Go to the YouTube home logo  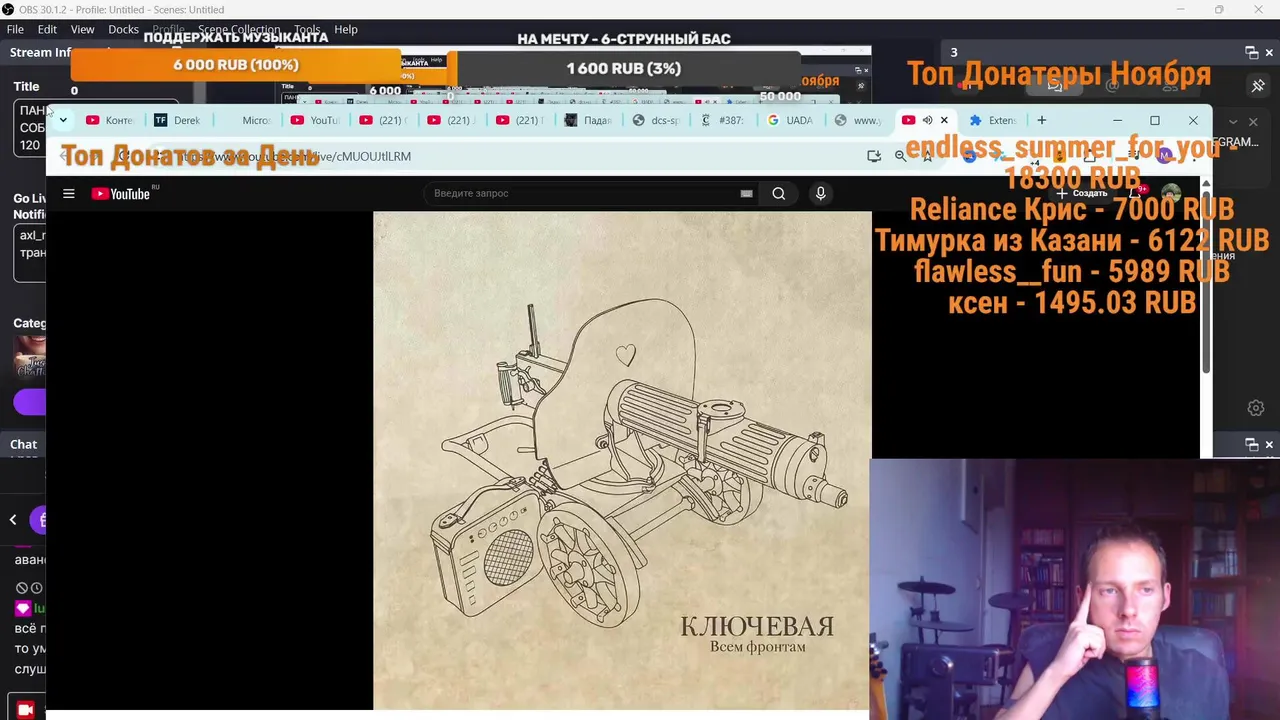click(x=122, y=193)
